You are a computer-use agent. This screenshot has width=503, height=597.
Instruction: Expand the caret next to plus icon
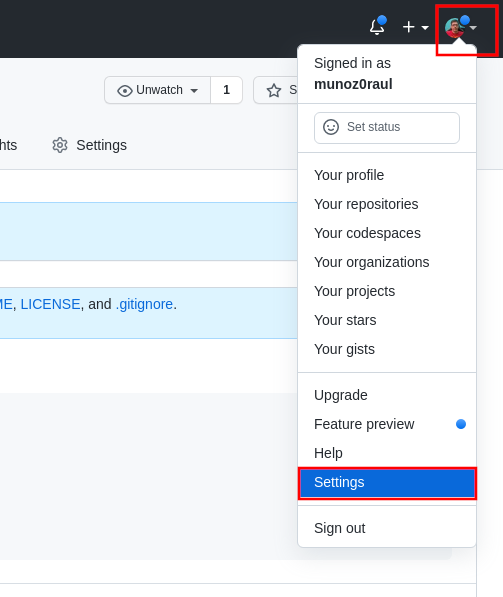coord(425,27)
